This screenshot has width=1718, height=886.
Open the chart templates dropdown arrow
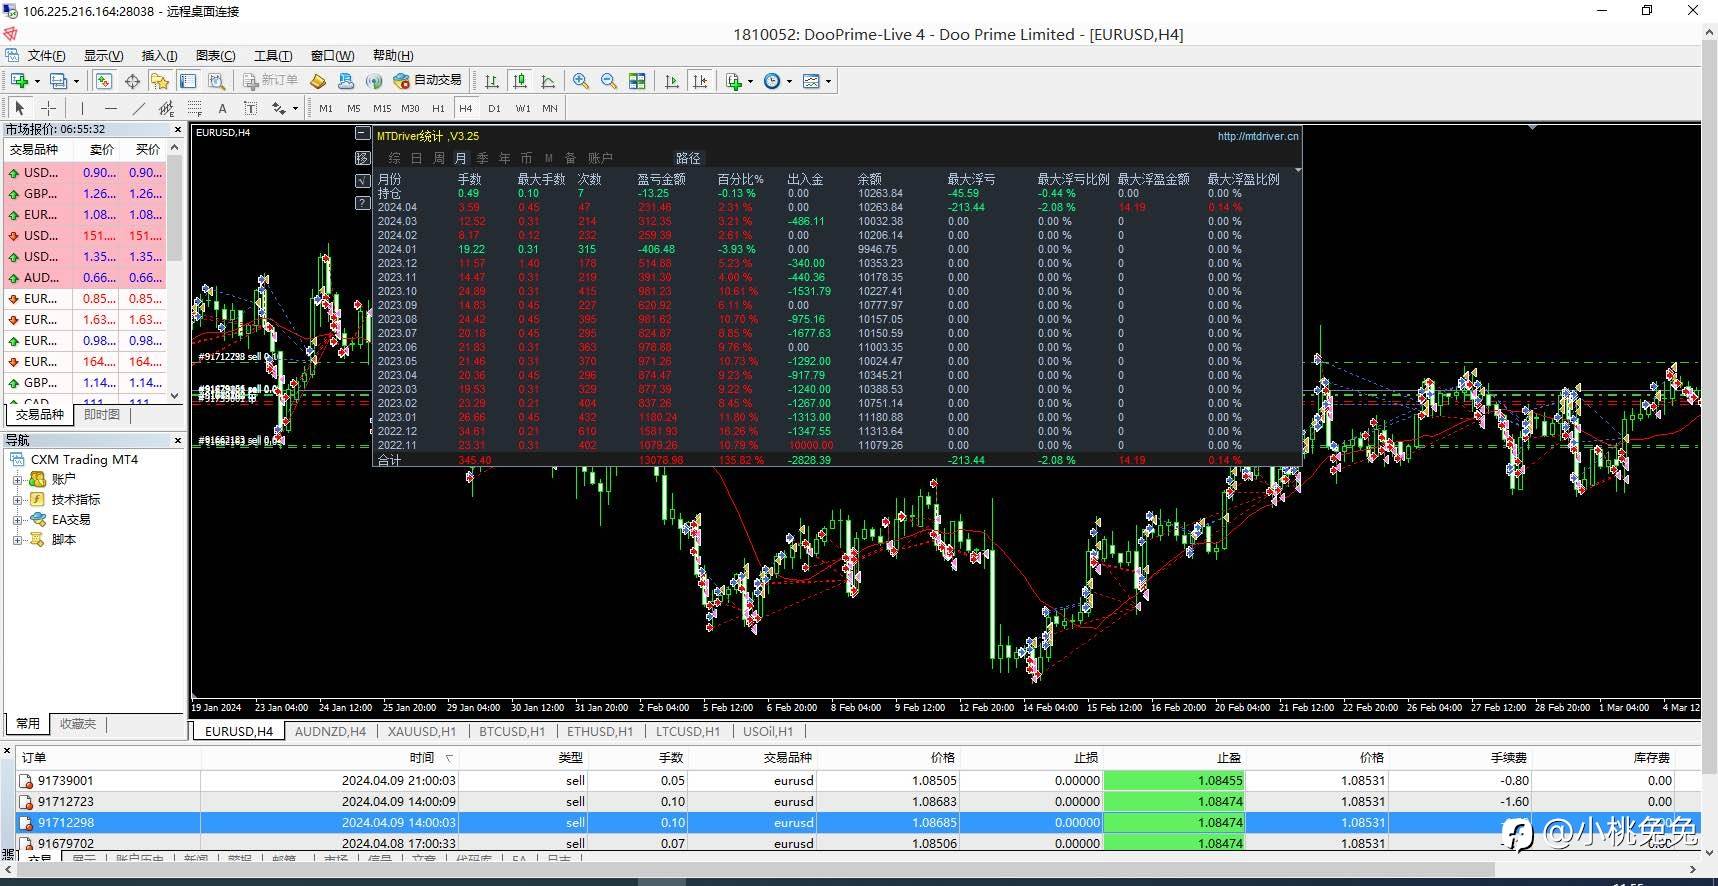(828, 82)
